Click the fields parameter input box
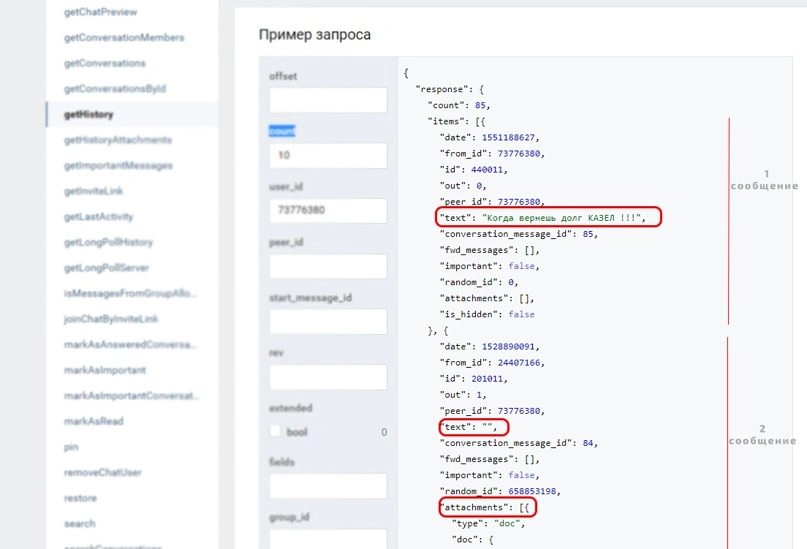 (327, 487)
